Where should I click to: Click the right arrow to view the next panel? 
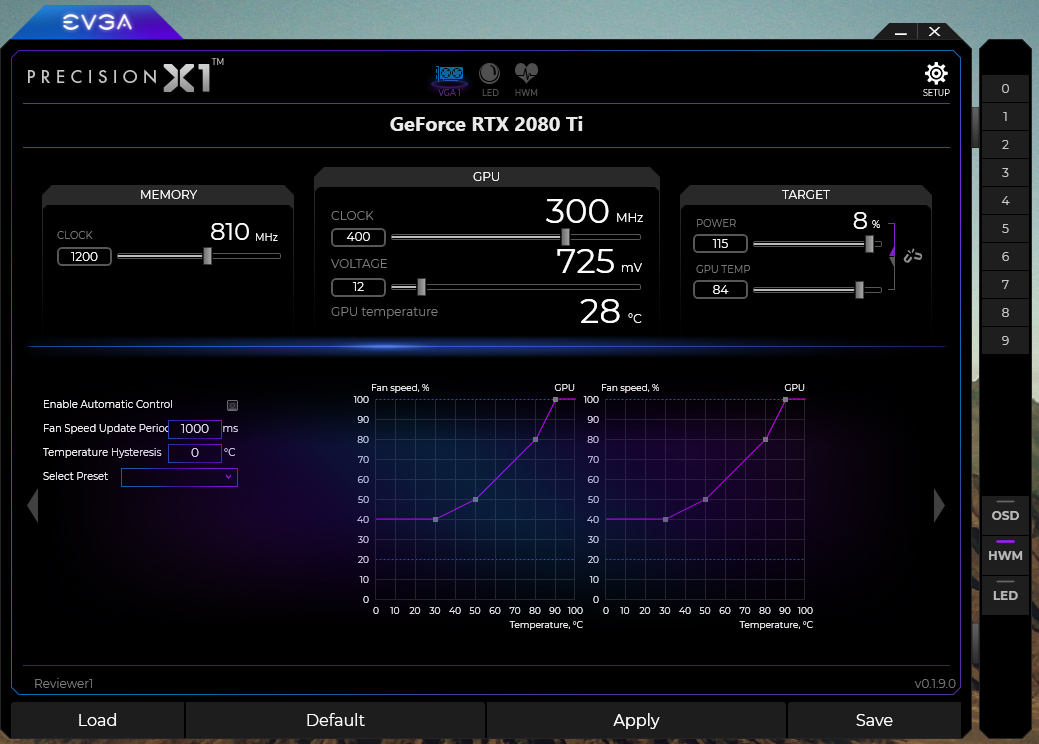point(938,506)
